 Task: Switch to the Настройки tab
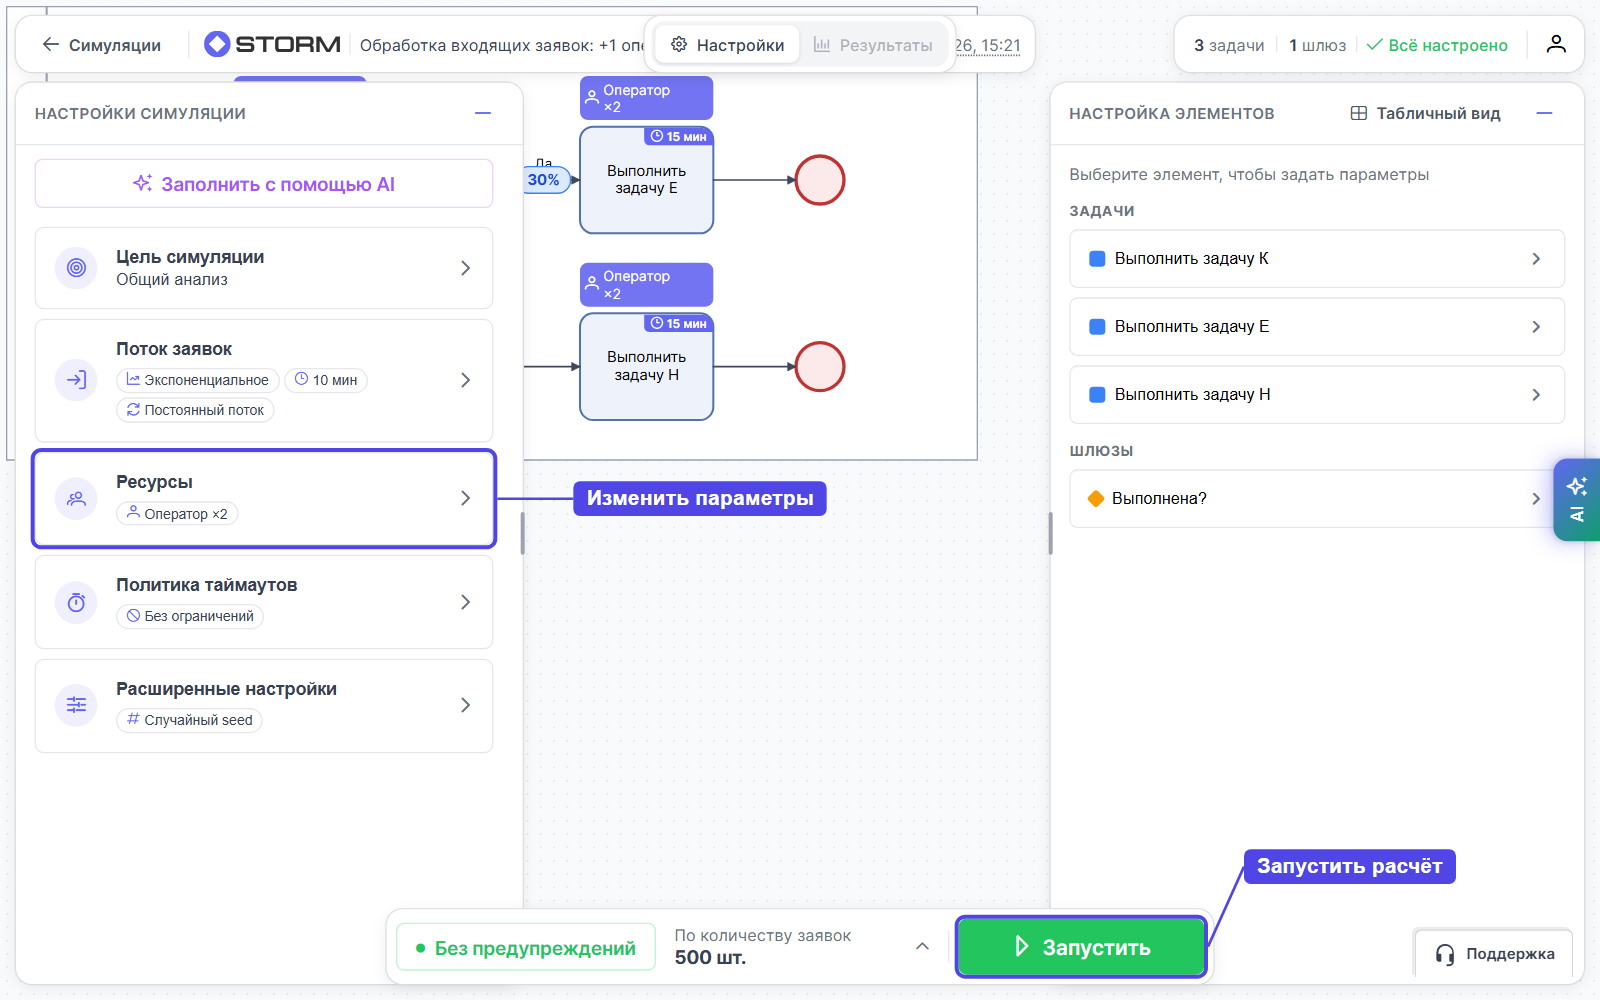pos(727,45)
